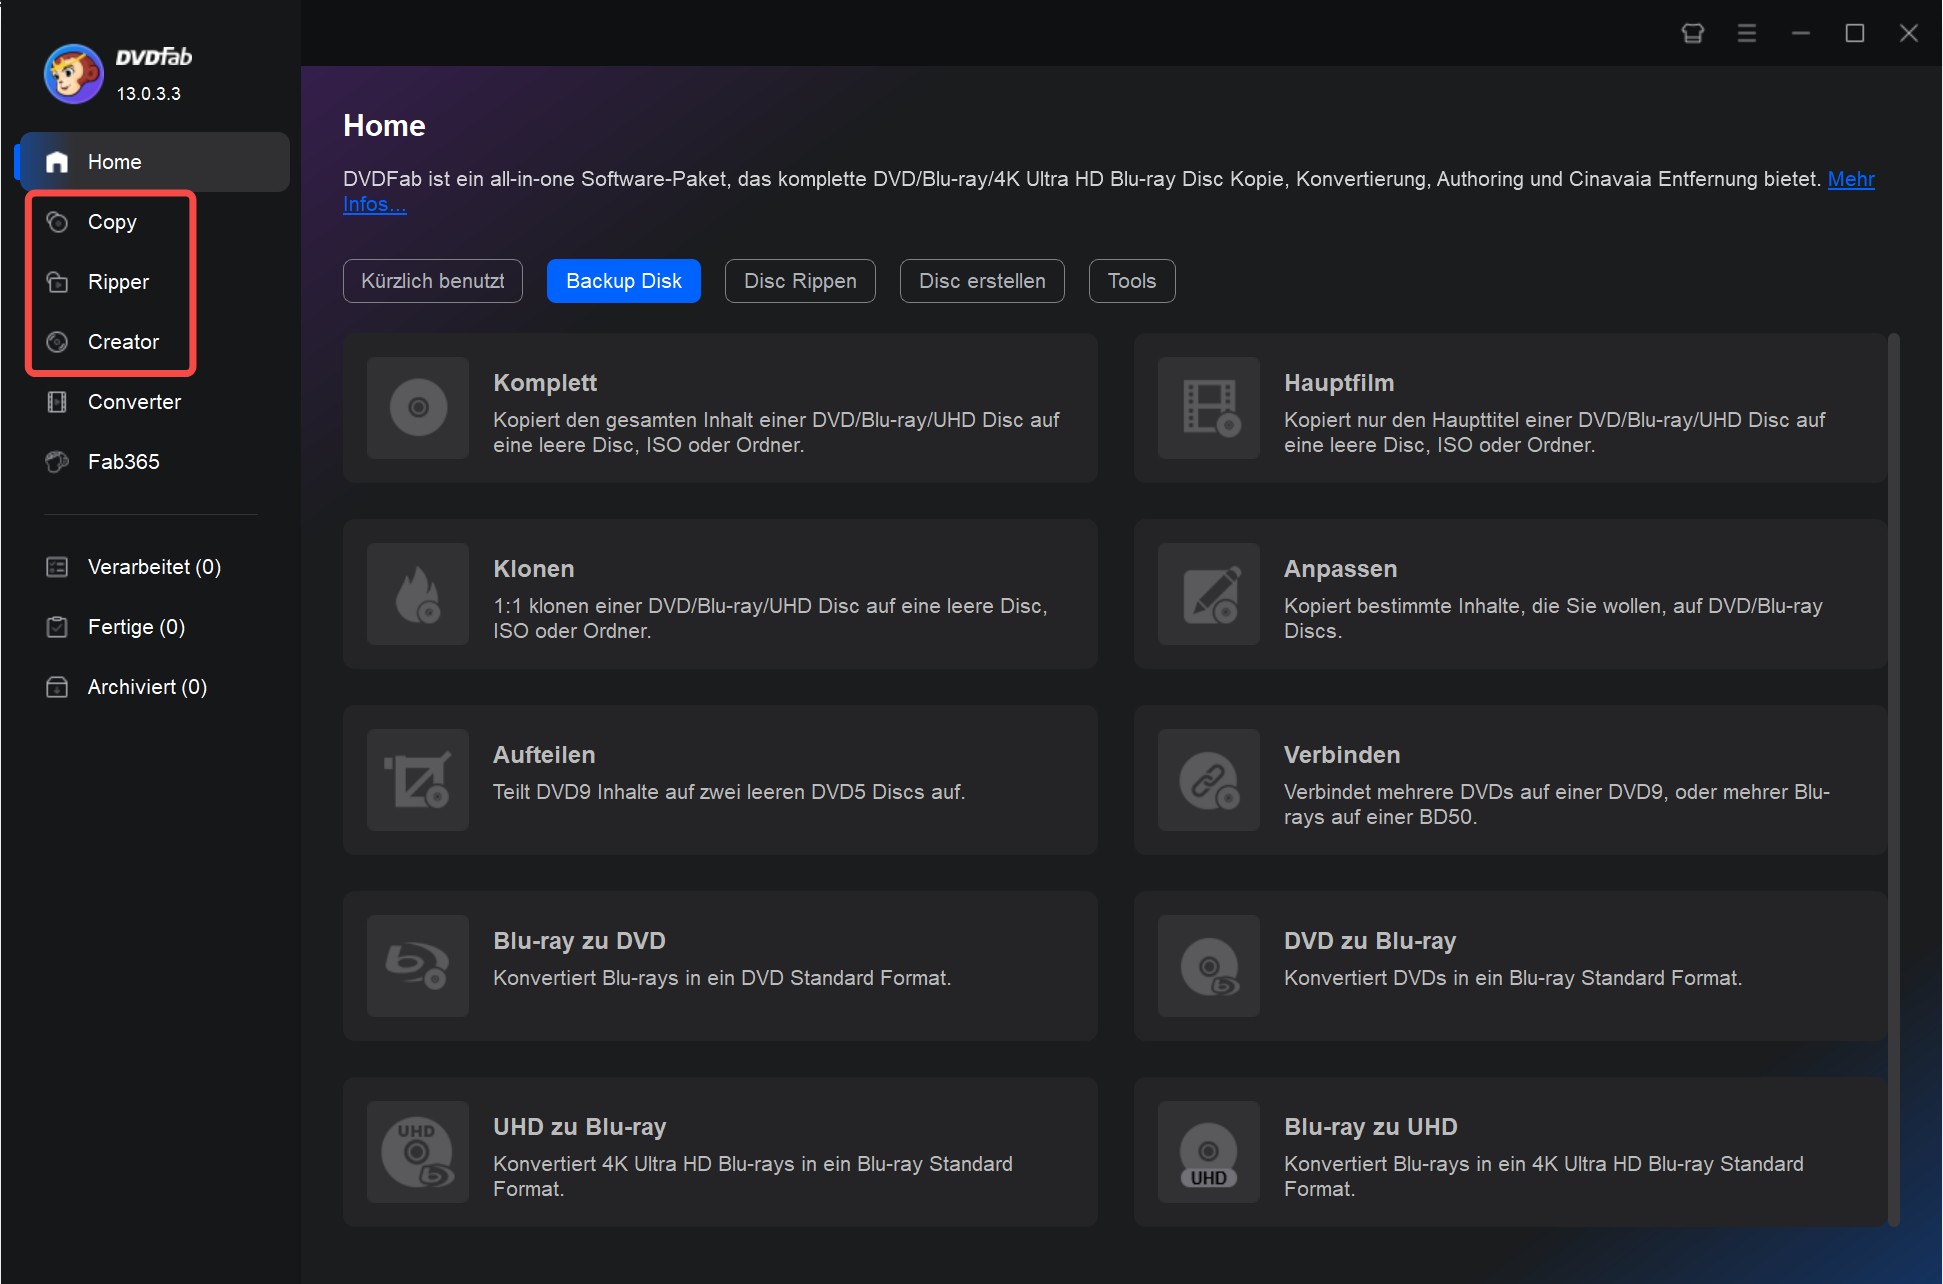Click the DVDFab monkey logo avatar
Screen dimensions: 1943x1284
(73, 73)
